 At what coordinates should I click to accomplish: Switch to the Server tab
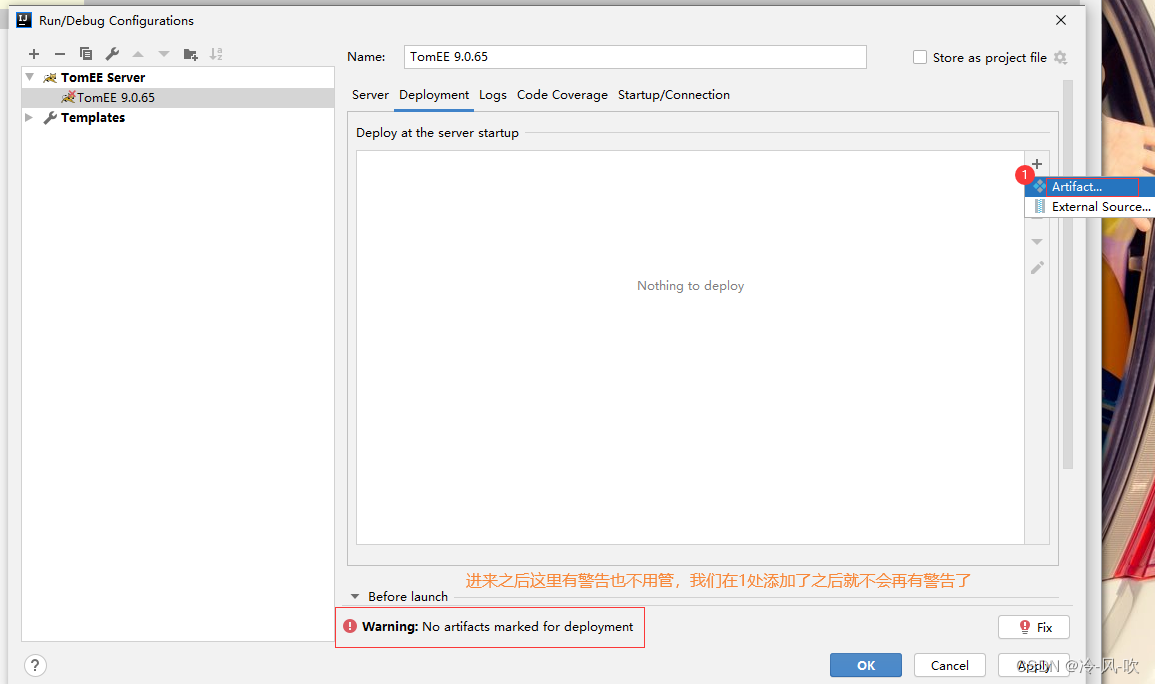pyautogui.click(x=370, y=95)
